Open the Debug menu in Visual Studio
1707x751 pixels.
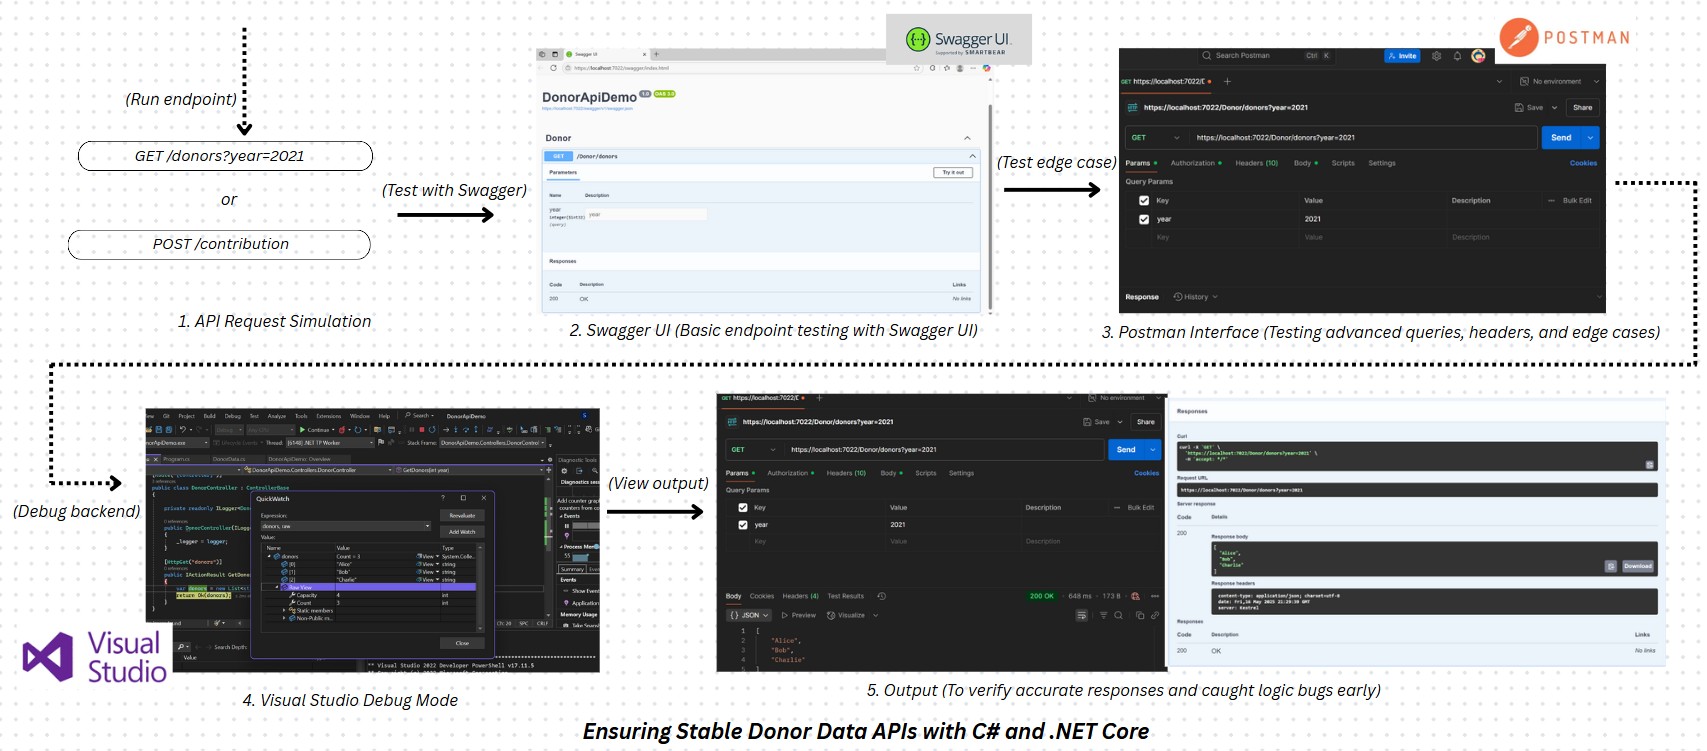(x=232, y=416)
